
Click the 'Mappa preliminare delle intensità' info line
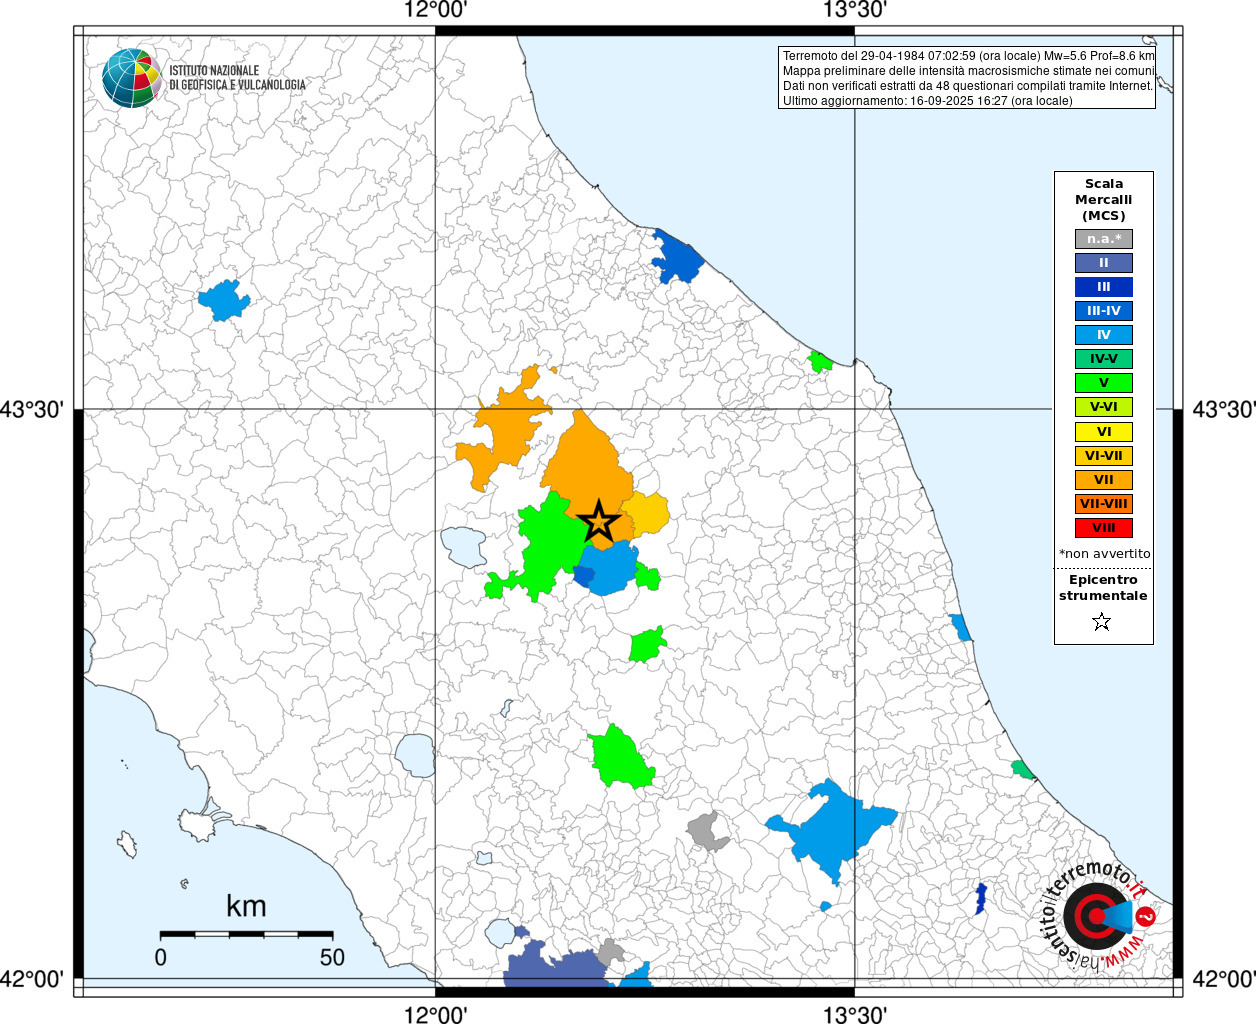click(x=968, y=71)
